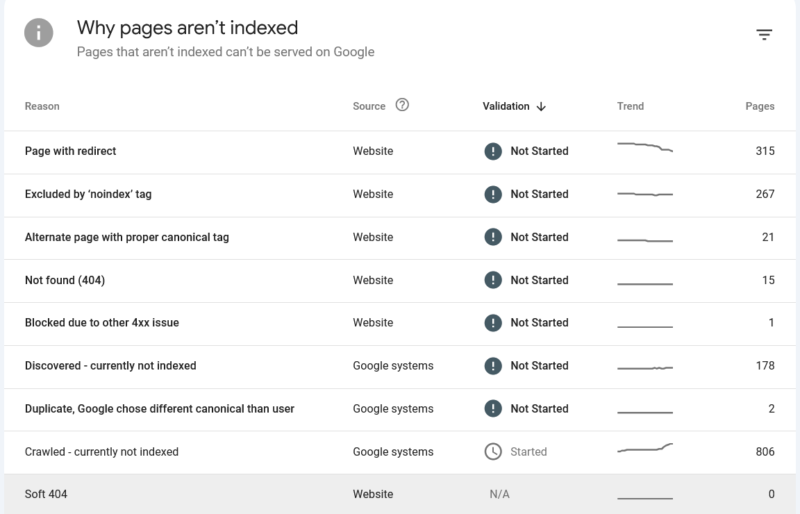Image resolution: width=800 pixels, height=514 pixels.
Task: Click Not Started text in Page with redirect row
Action: point(539,151)
